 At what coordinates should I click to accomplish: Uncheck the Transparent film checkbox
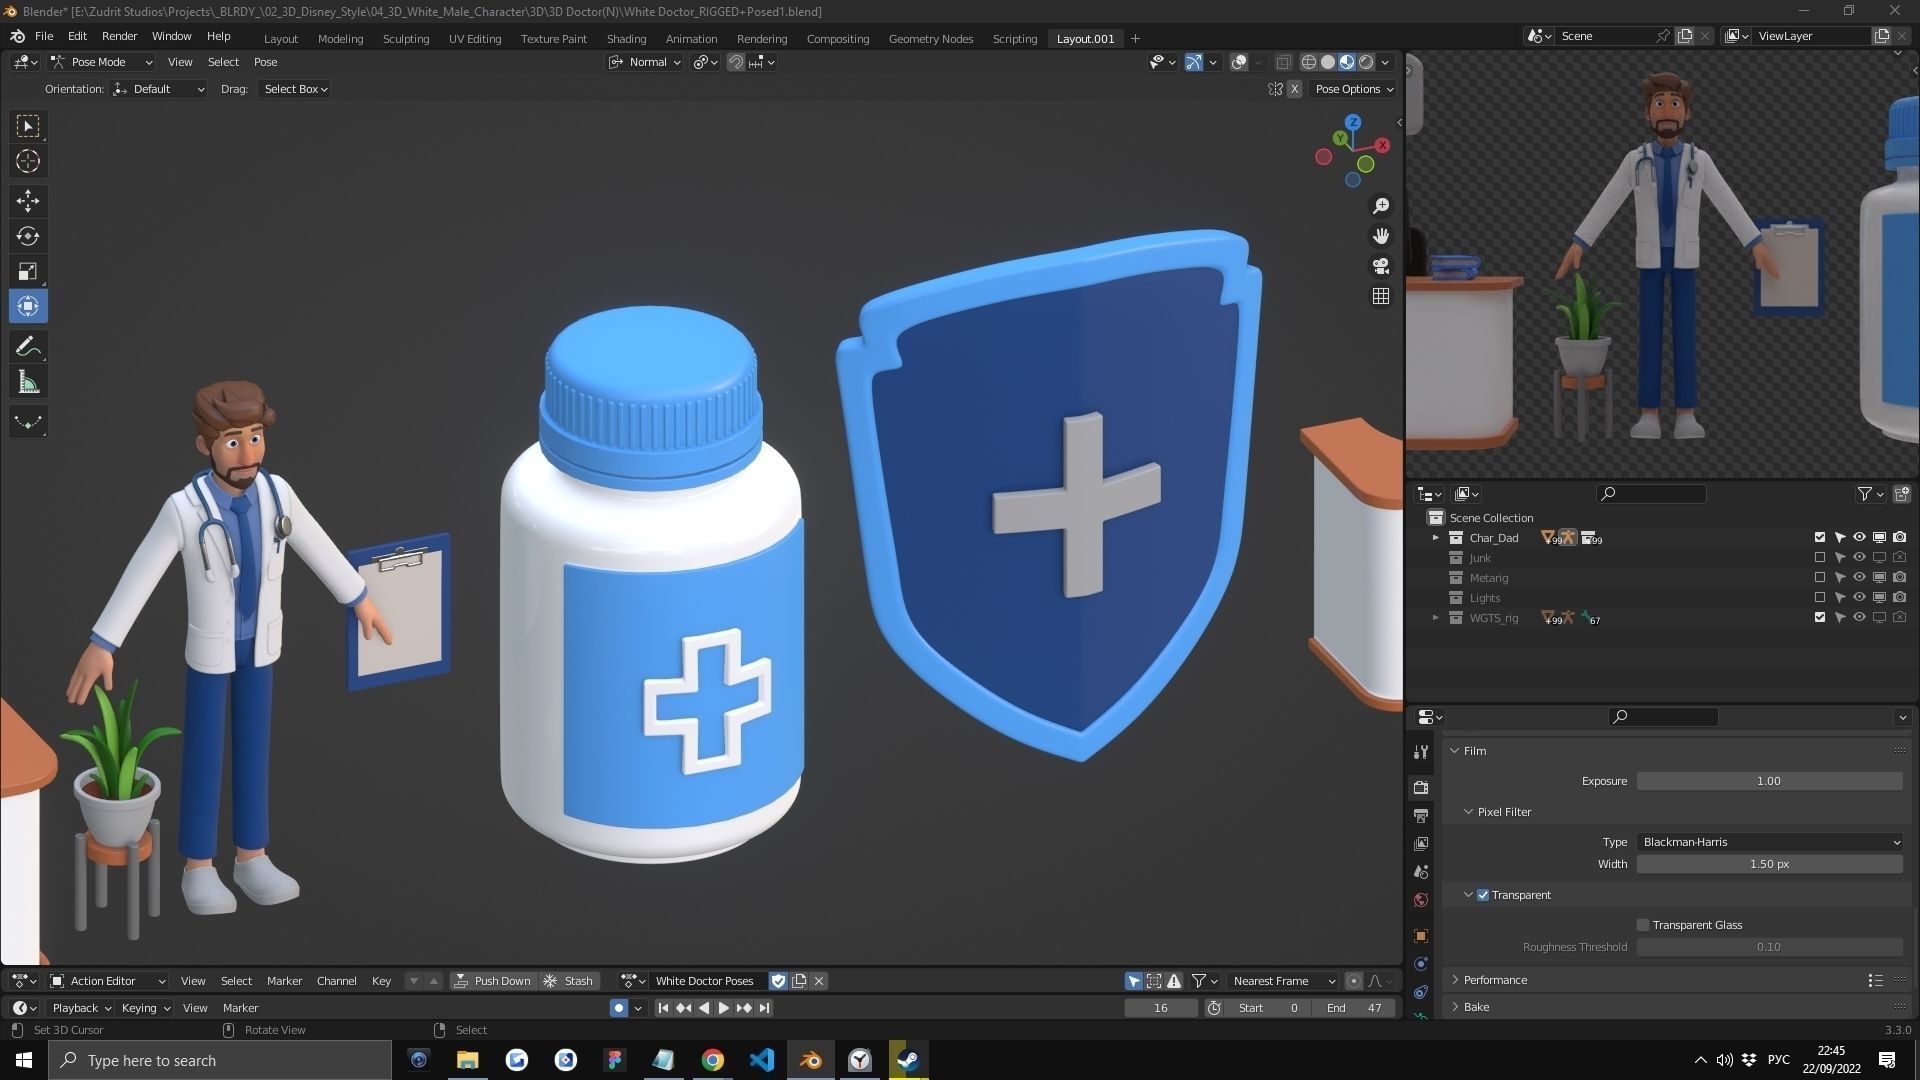pos(1483,895)
